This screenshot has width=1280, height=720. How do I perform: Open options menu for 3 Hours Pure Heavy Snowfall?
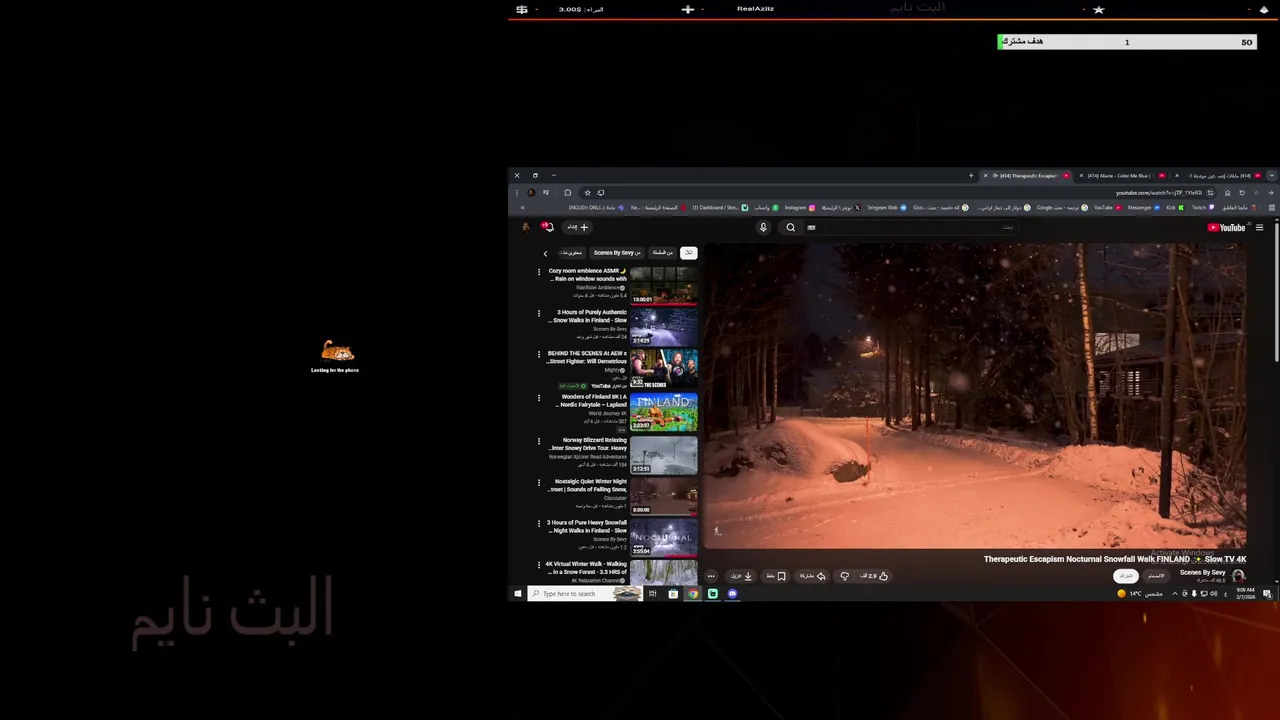point(539,524)
